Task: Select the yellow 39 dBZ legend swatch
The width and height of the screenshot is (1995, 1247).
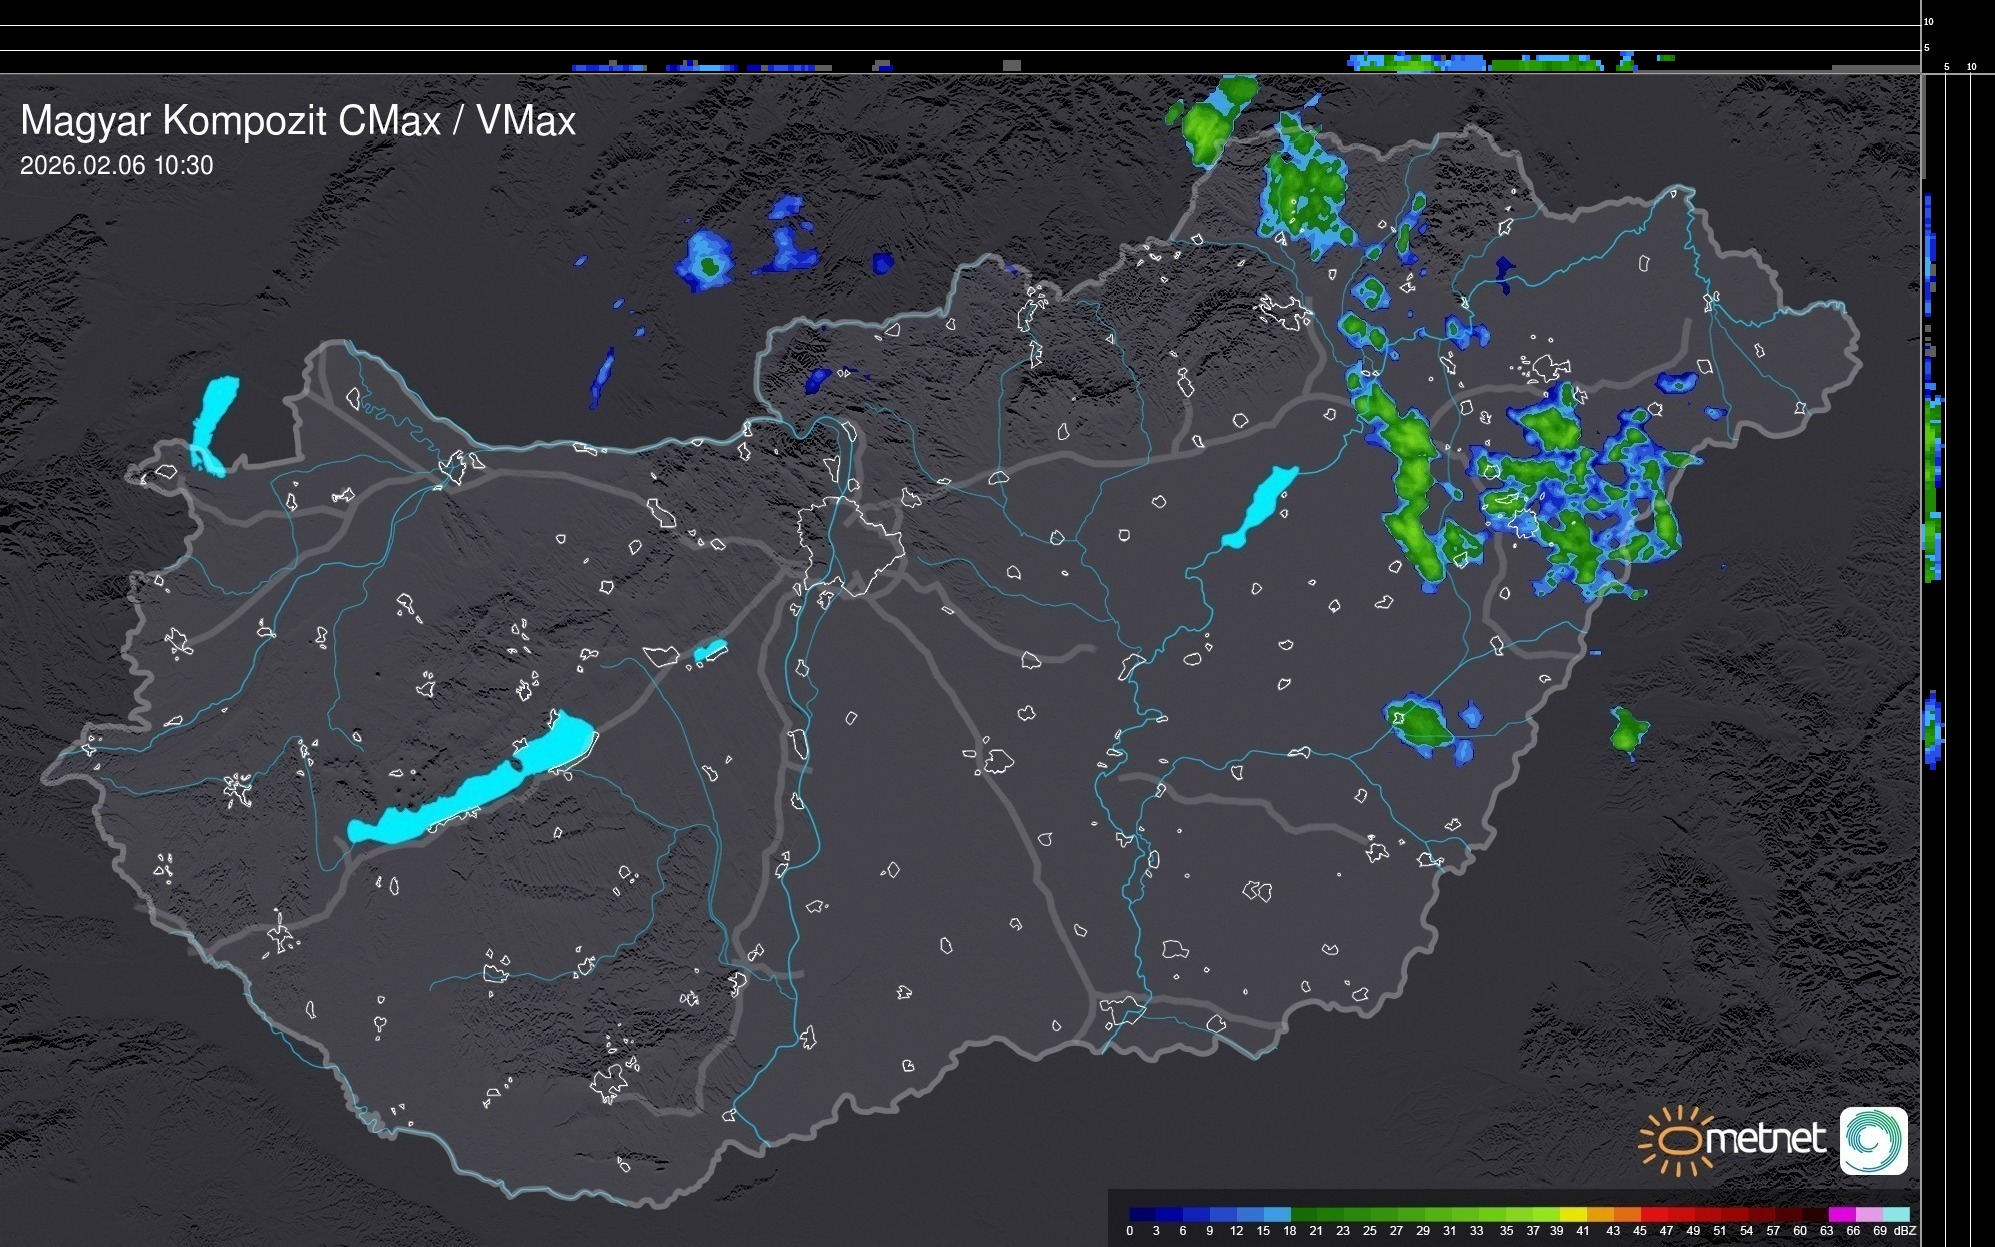Action: point(1573,1214)
